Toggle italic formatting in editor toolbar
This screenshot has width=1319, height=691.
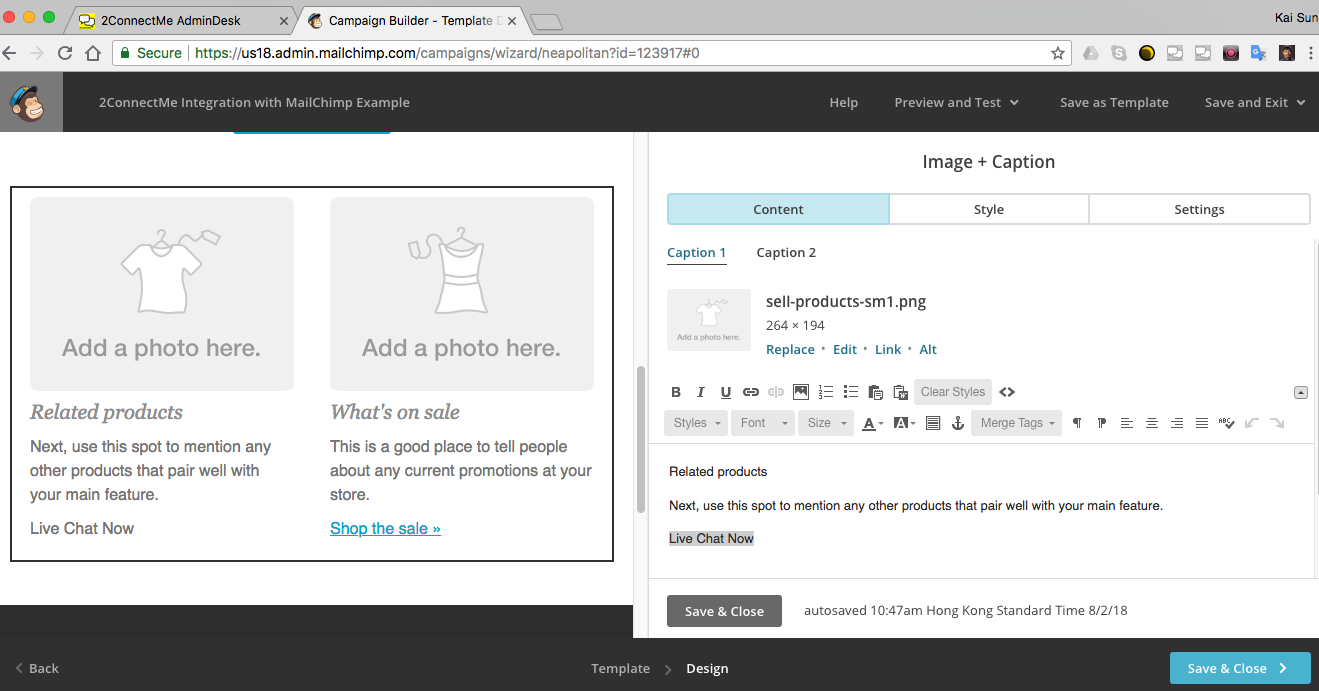(x=701, y=392)
